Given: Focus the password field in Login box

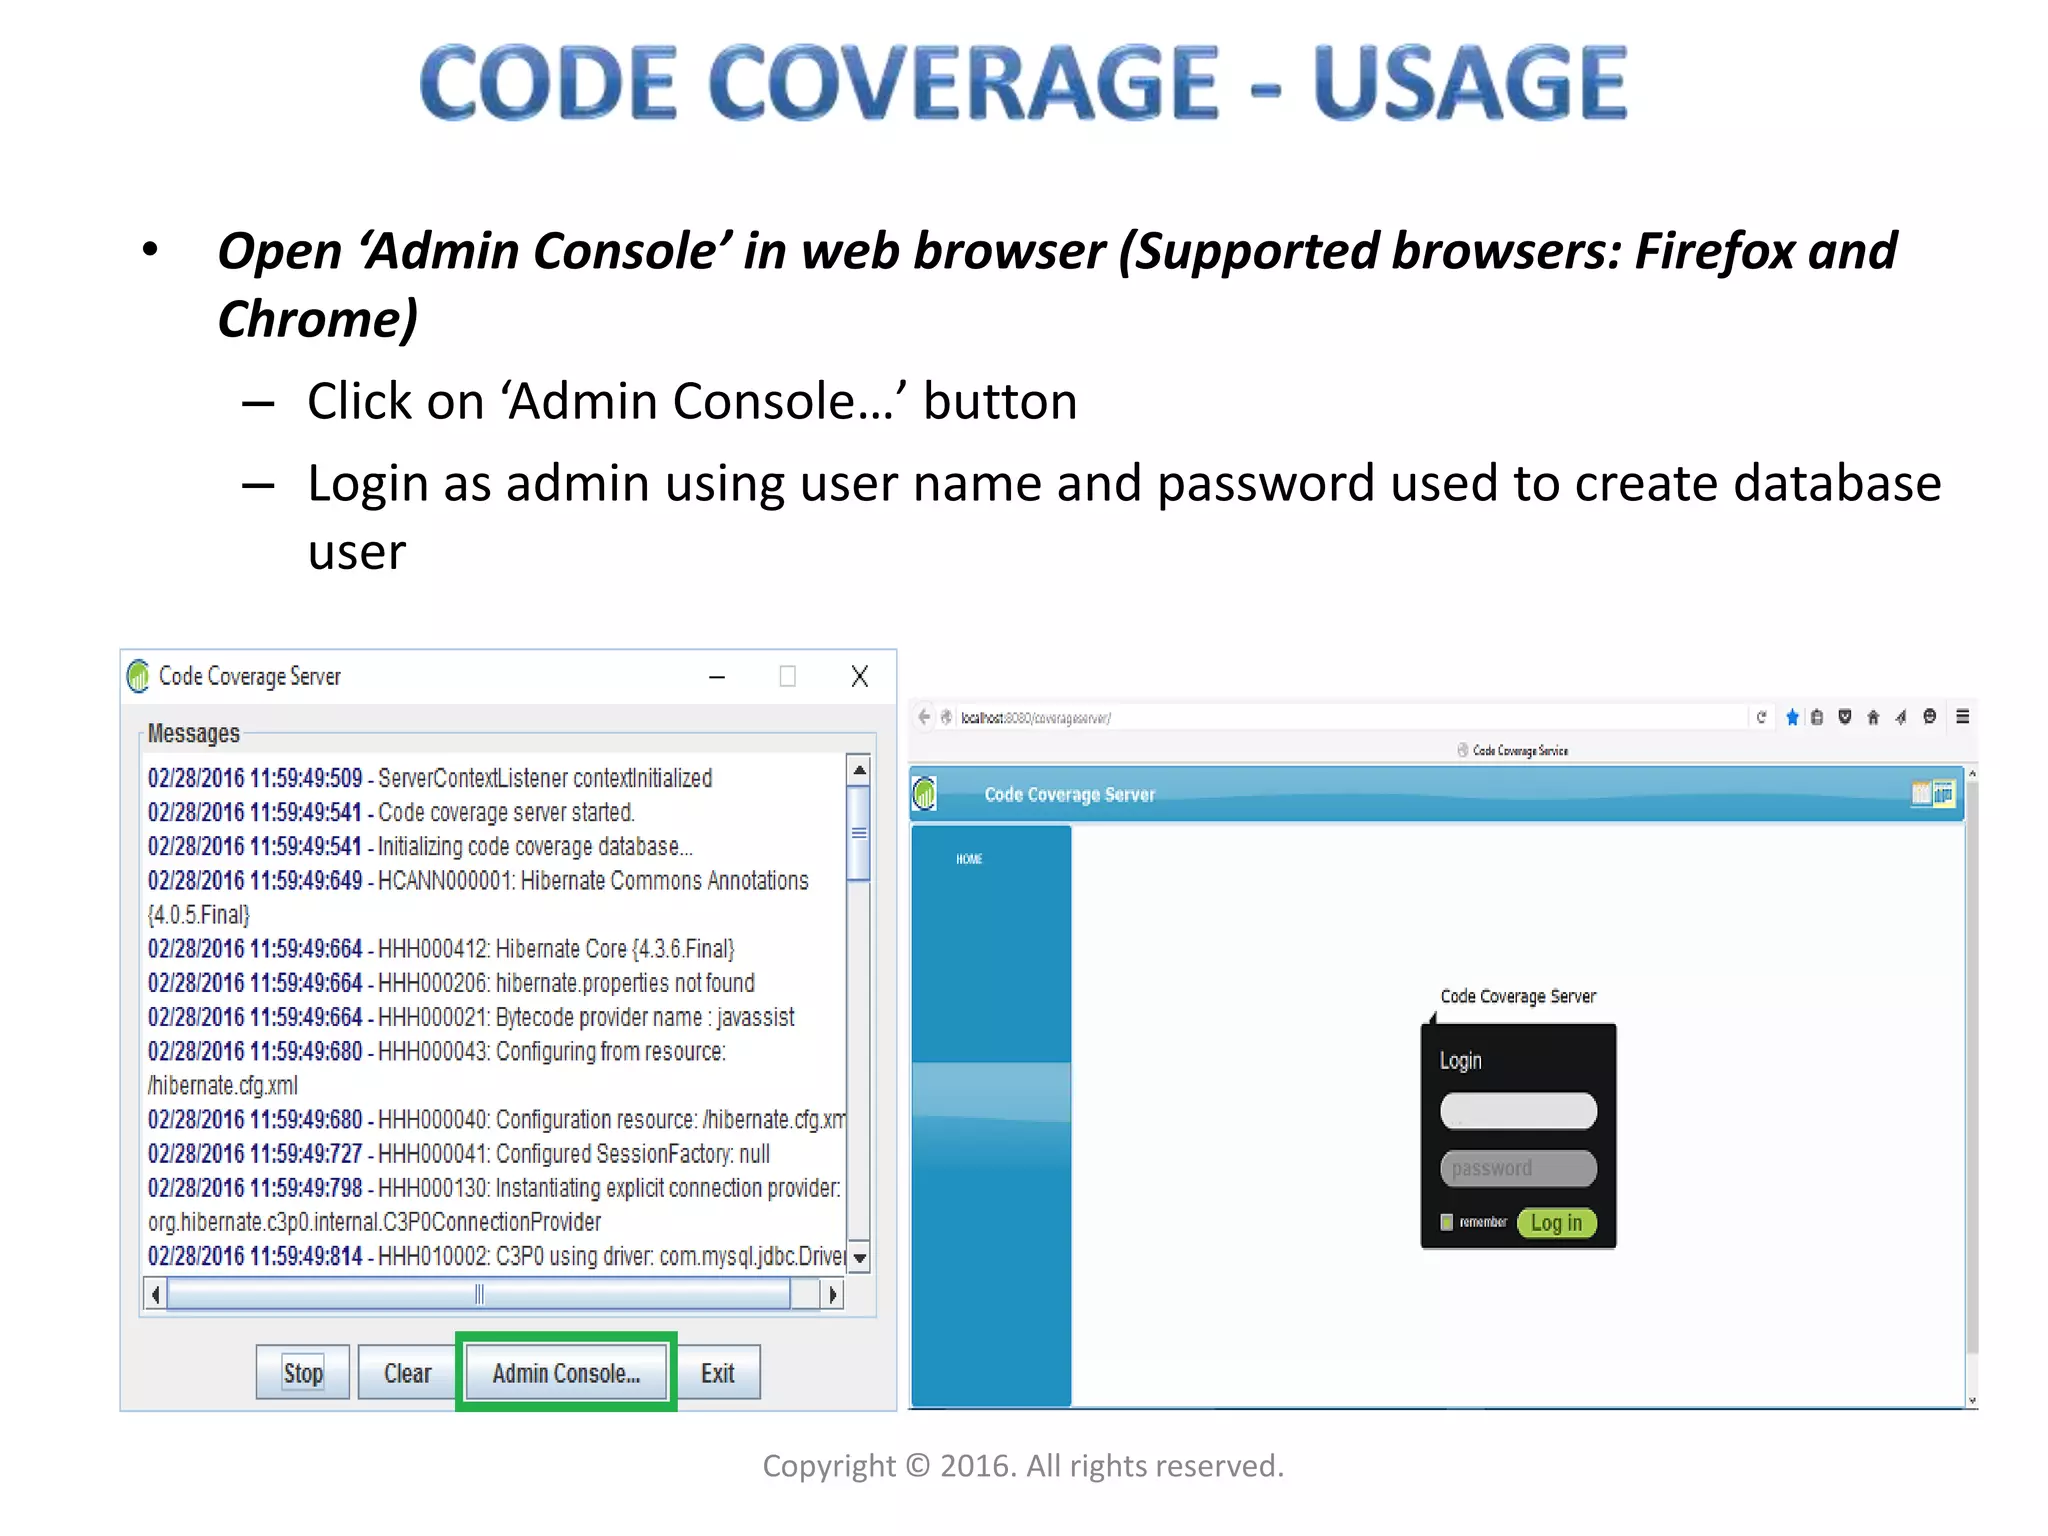Looking at the screenshot, I should pos(1518,1168).
